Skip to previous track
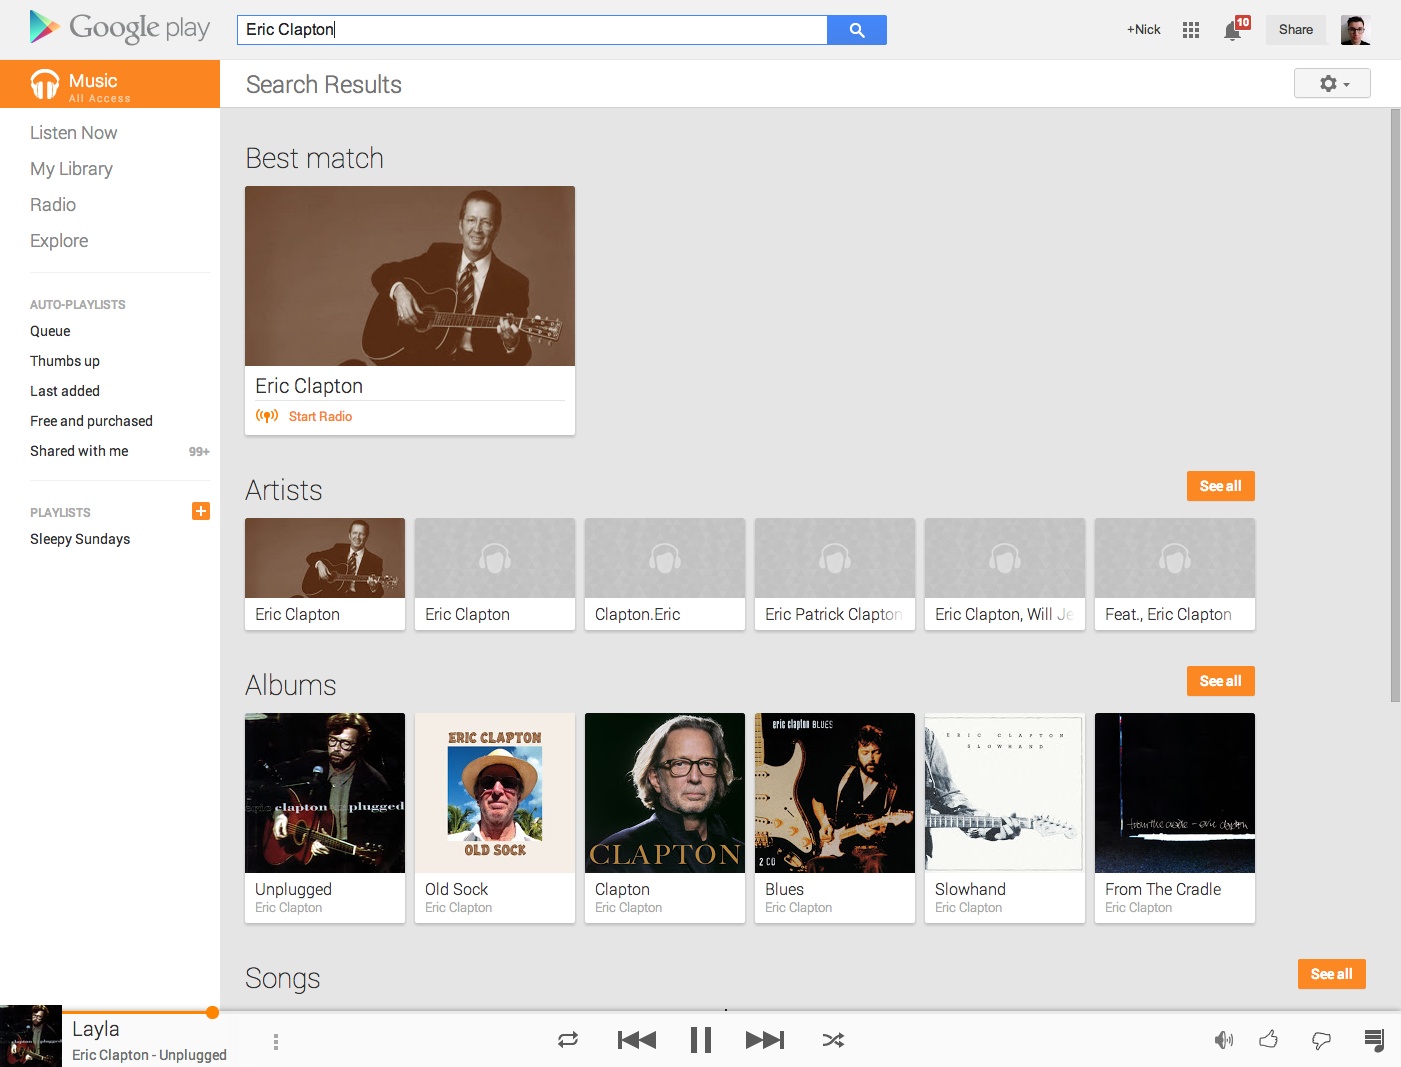The width and height of the screenshot is (1401, 1067). (637, 1040)
